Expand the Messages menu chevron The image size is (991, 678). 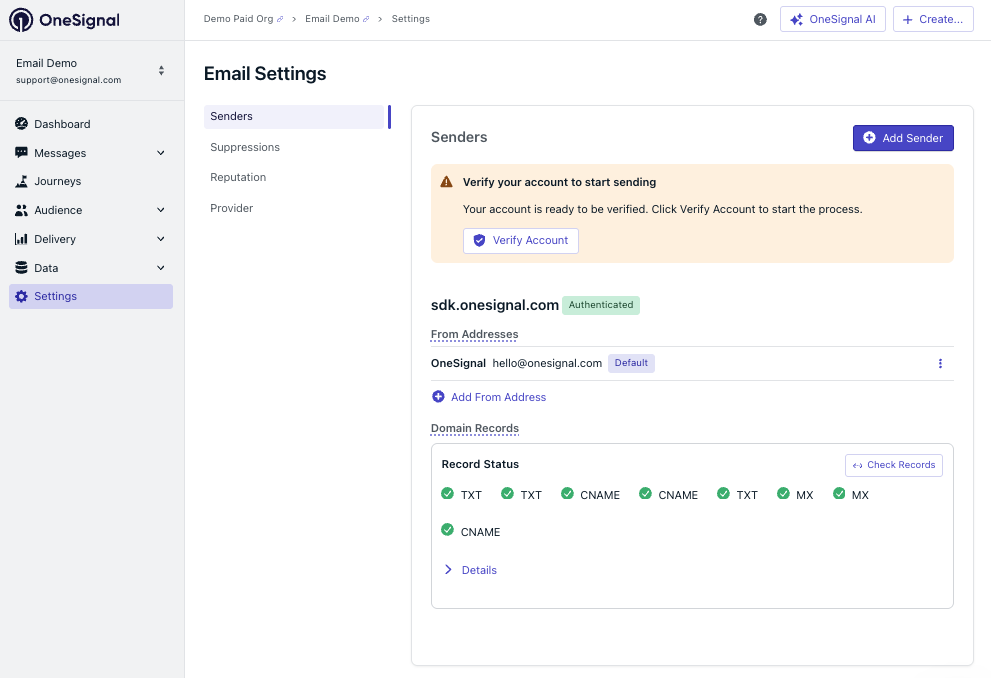pyautogui.click(x=161, y=153)
